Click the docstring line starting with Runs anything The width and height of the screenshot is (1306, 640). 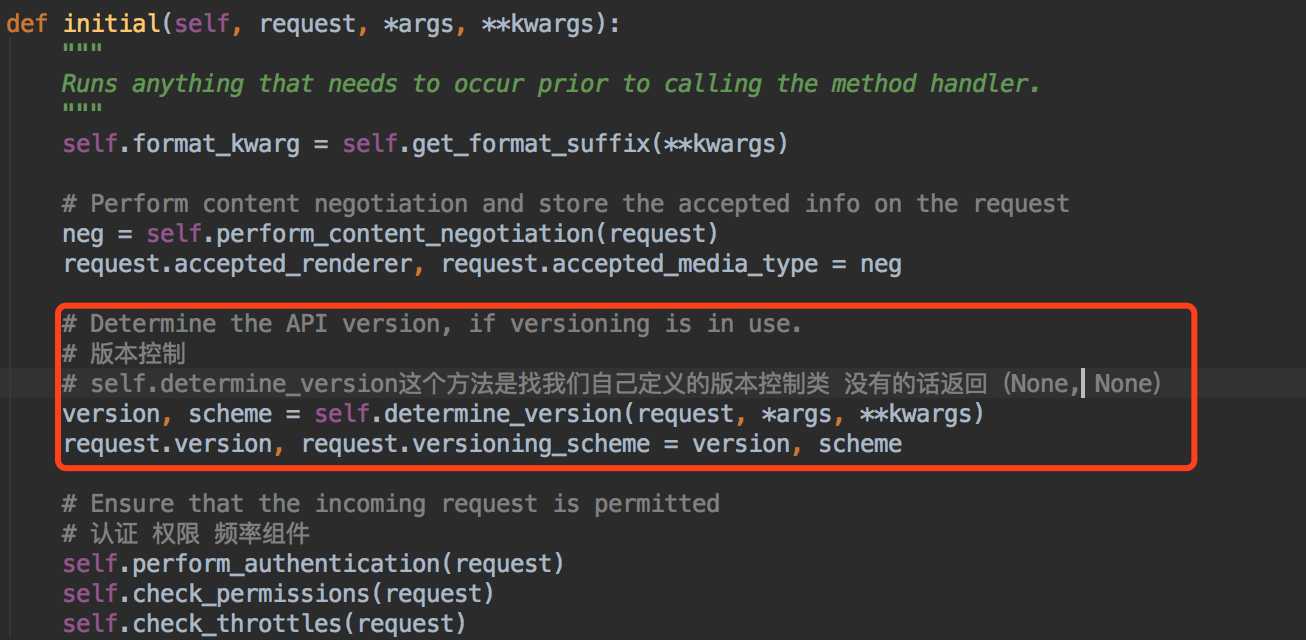[x=551, y=84]
